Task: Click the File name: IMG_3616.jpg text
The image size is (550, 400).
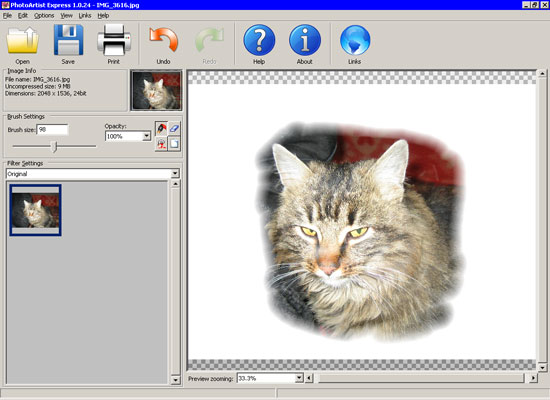Action: (x=38, y=79)
